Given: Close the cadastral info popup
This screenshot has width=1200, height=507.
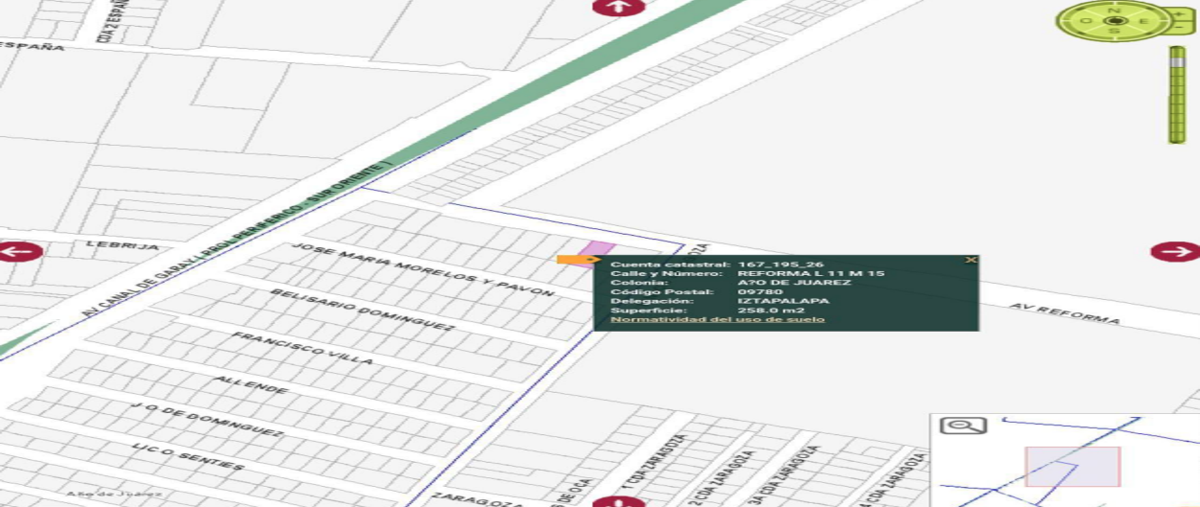Looking at the screenshot, I should click(x=970, y=260).
